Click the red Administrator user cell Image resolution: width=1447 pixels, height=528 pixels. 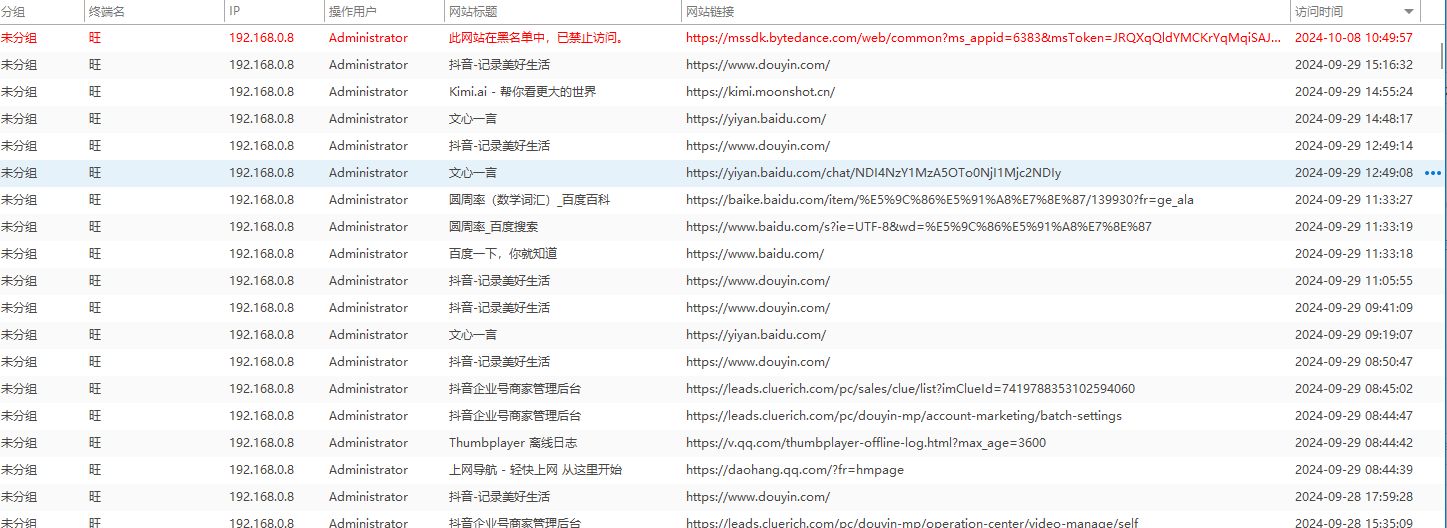(368, 38)
